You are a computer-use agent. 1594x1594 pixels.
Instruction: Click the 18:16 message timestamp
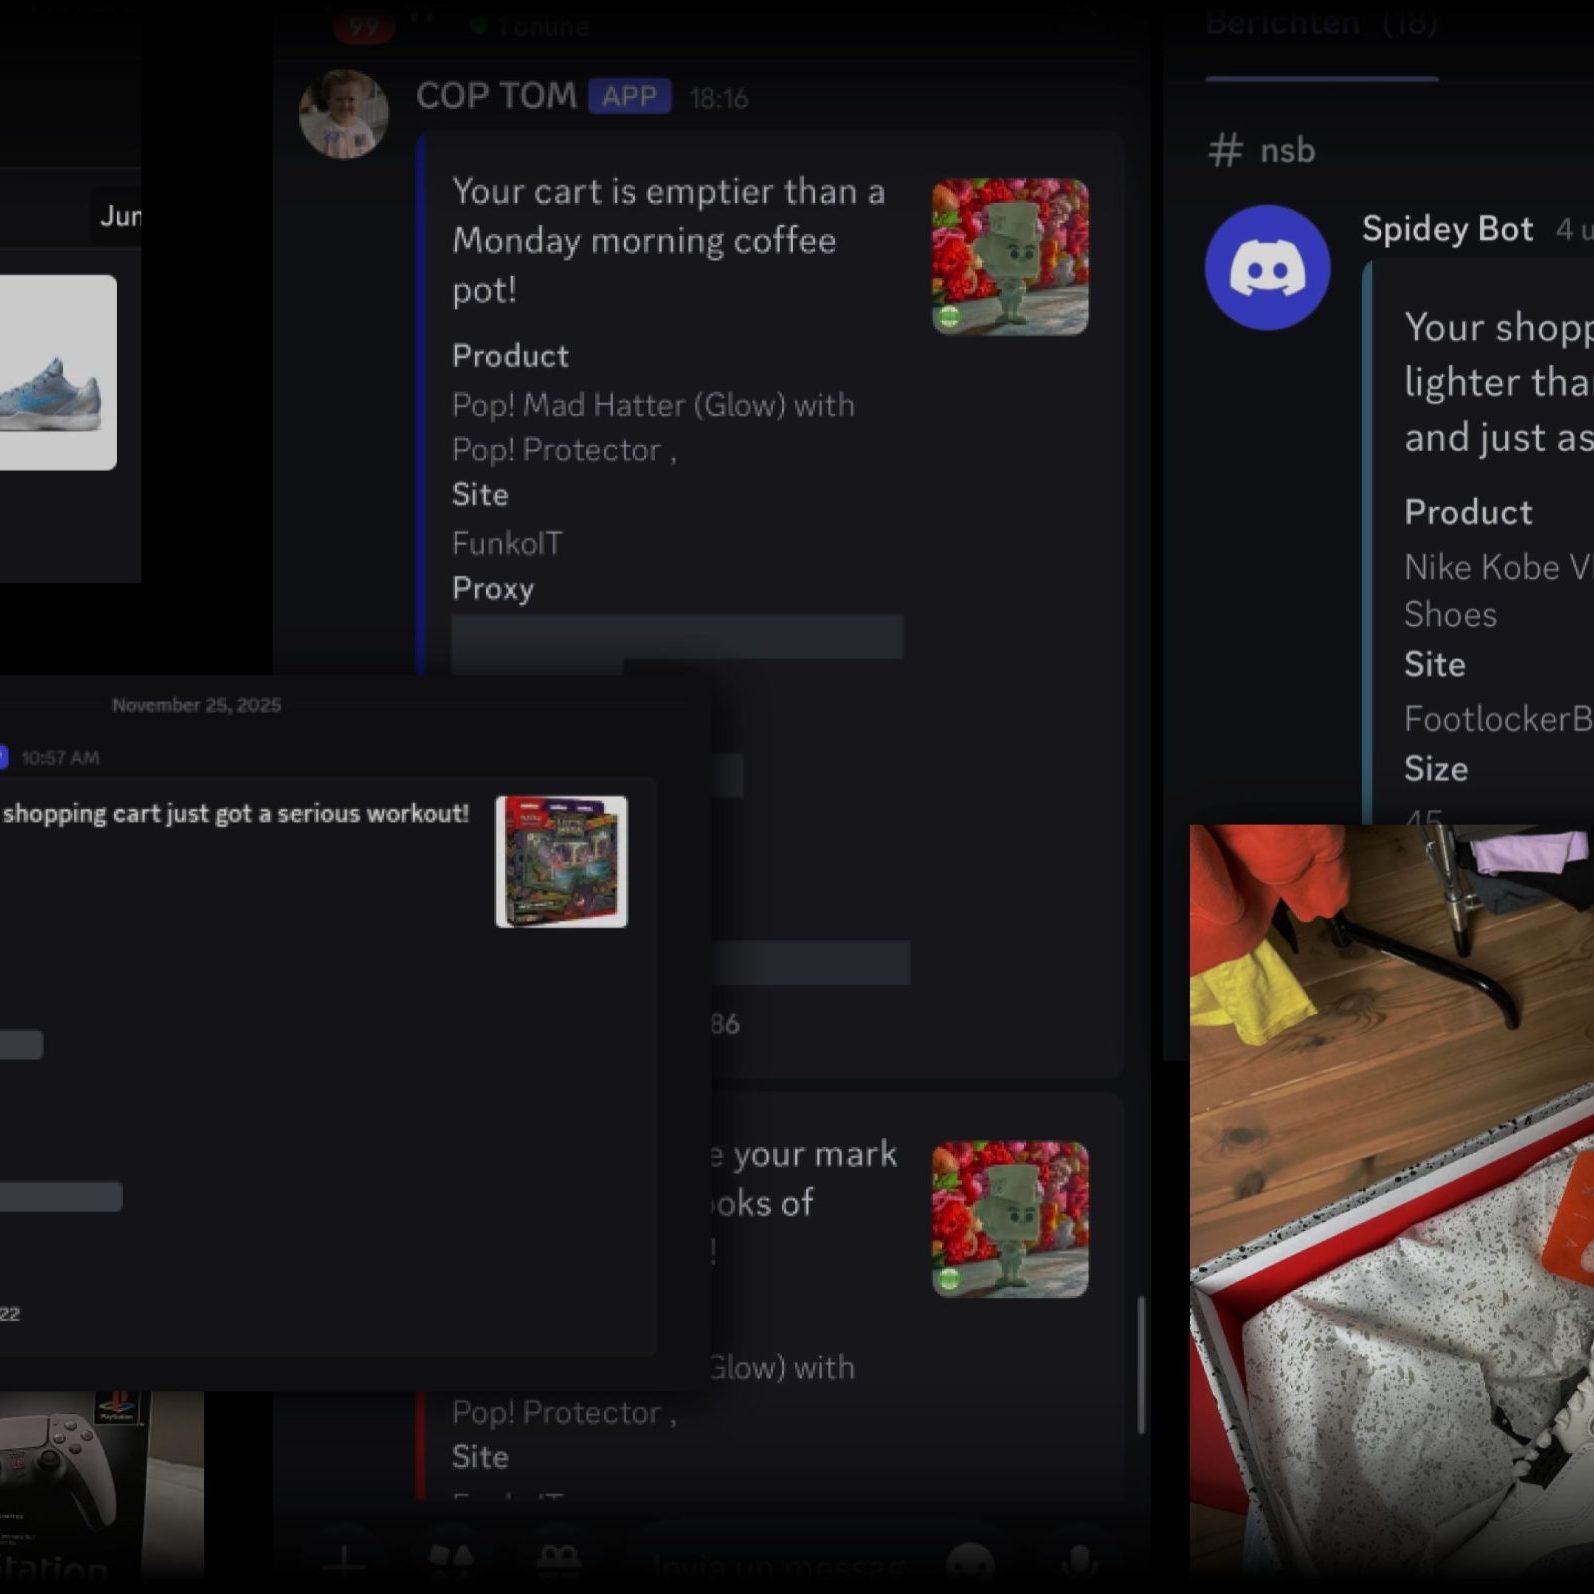pyautogui.click(x=718, y=99)
